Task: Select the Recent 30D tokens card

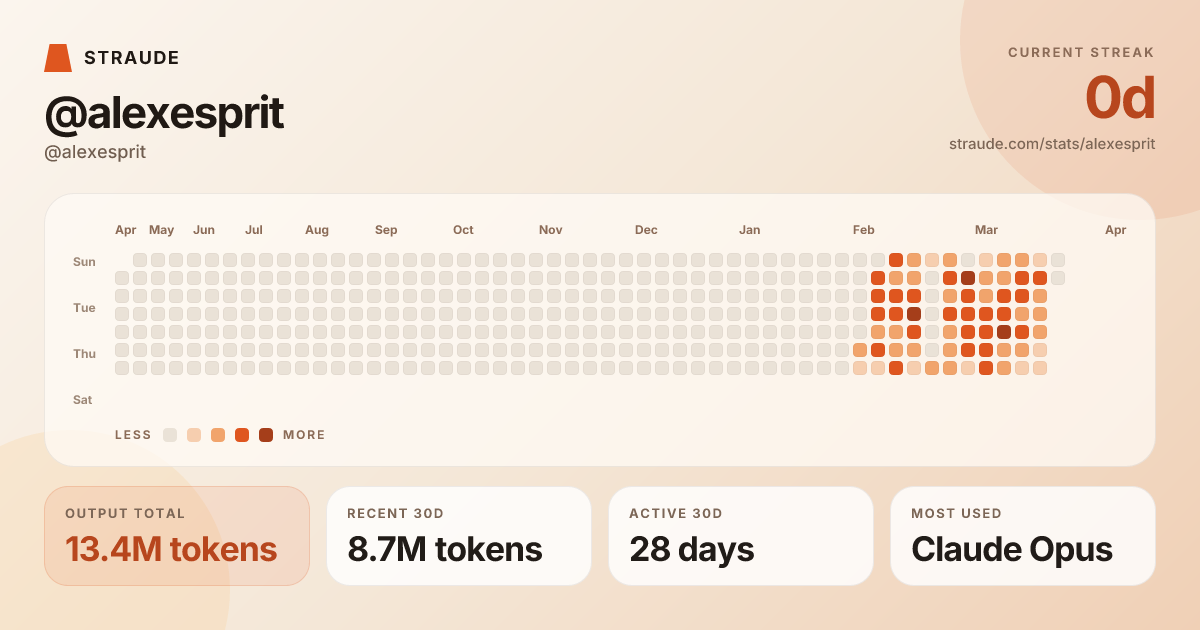Action: (x=459, y=536)
